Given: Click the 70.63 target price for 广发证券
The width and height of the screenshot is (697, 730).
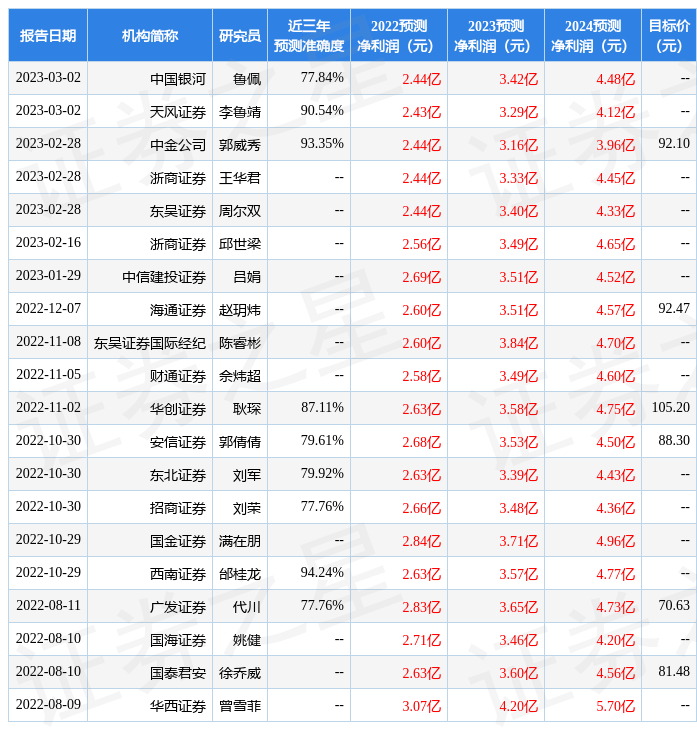Looking at the screenshot, I should [x=674, y=606].
